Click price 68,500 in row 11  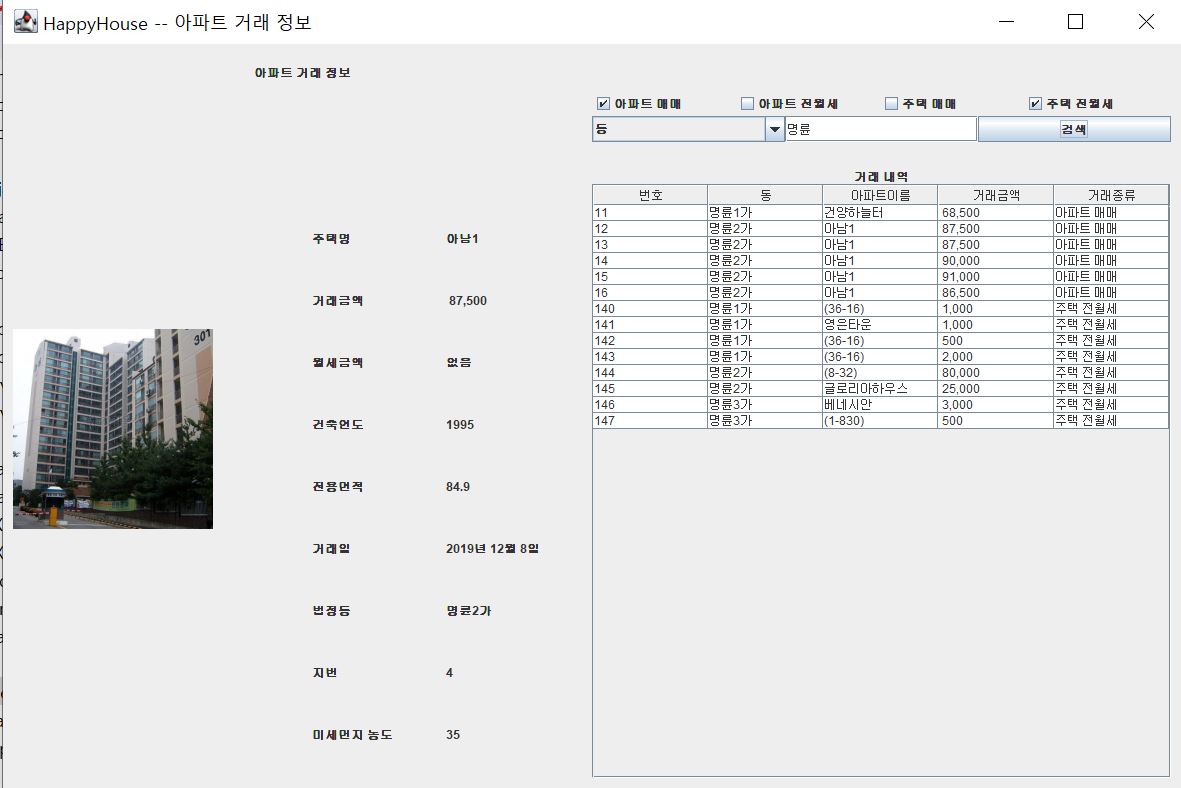pos(960,212)
